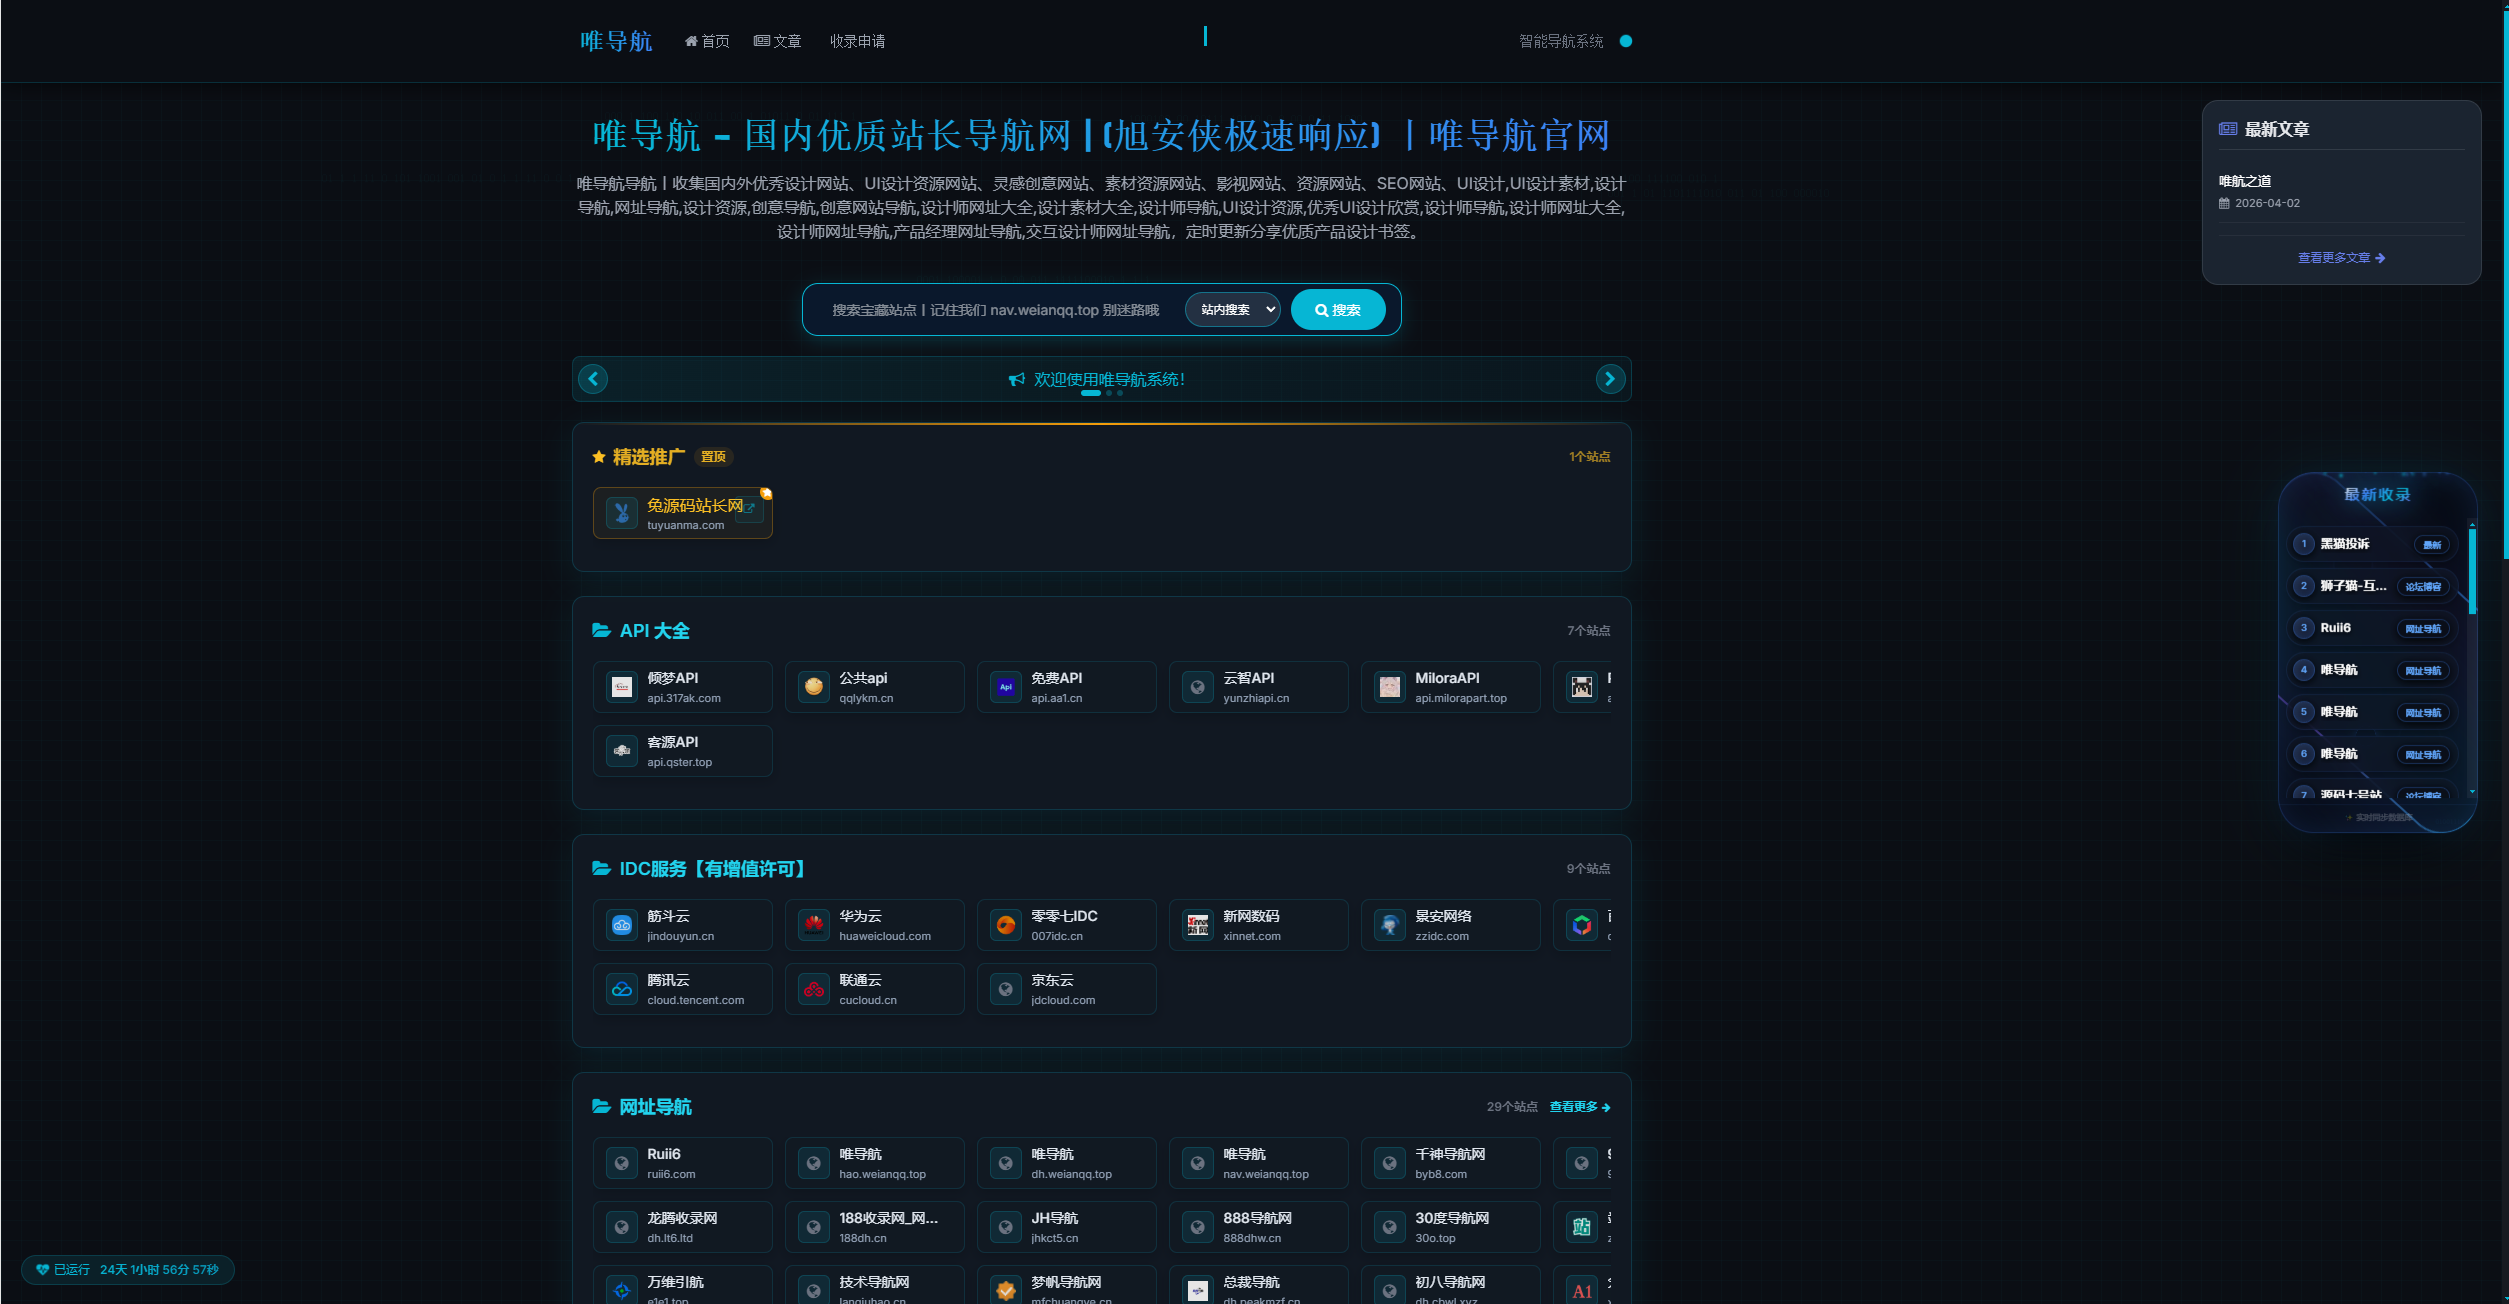Open the 站内搜索 search type dropdown

tap(1233, 310)
